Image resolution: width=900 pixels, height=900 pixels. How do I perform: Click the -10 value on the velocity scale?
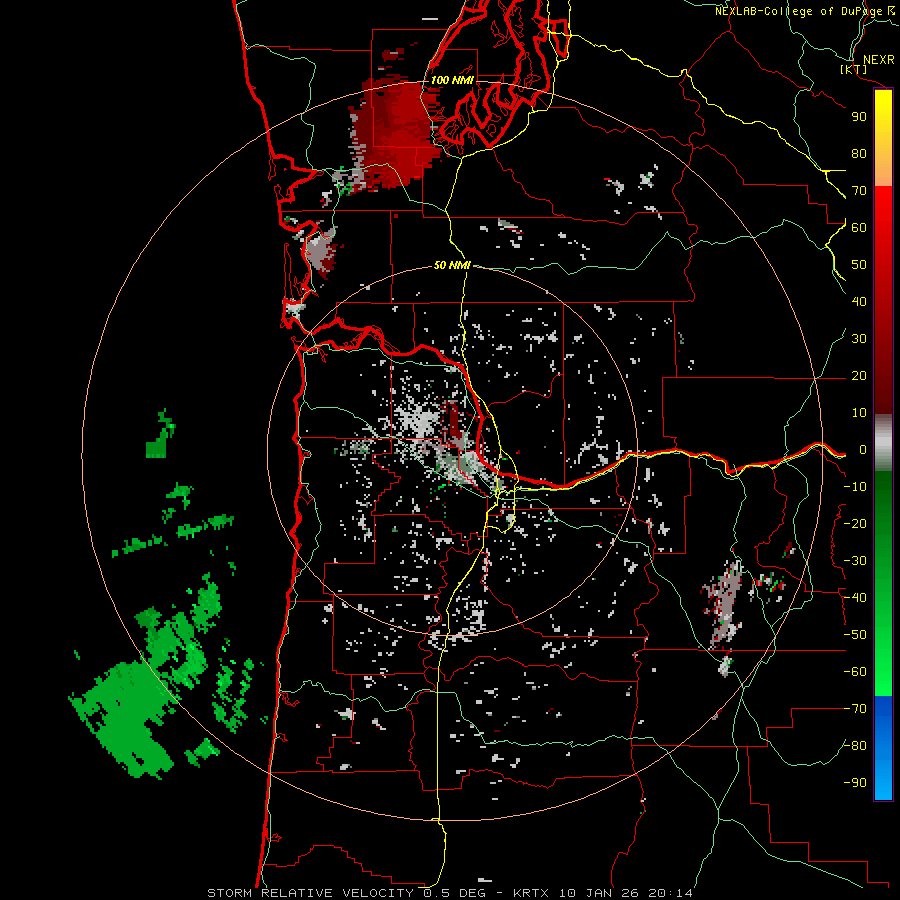tap(855, 487)
